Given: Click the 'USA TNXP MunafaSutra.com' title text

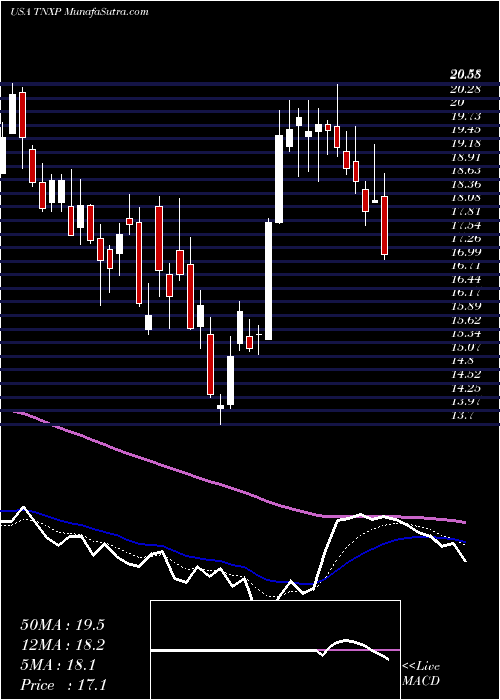Looking at the screenshot, I should [x=79, y=12].
